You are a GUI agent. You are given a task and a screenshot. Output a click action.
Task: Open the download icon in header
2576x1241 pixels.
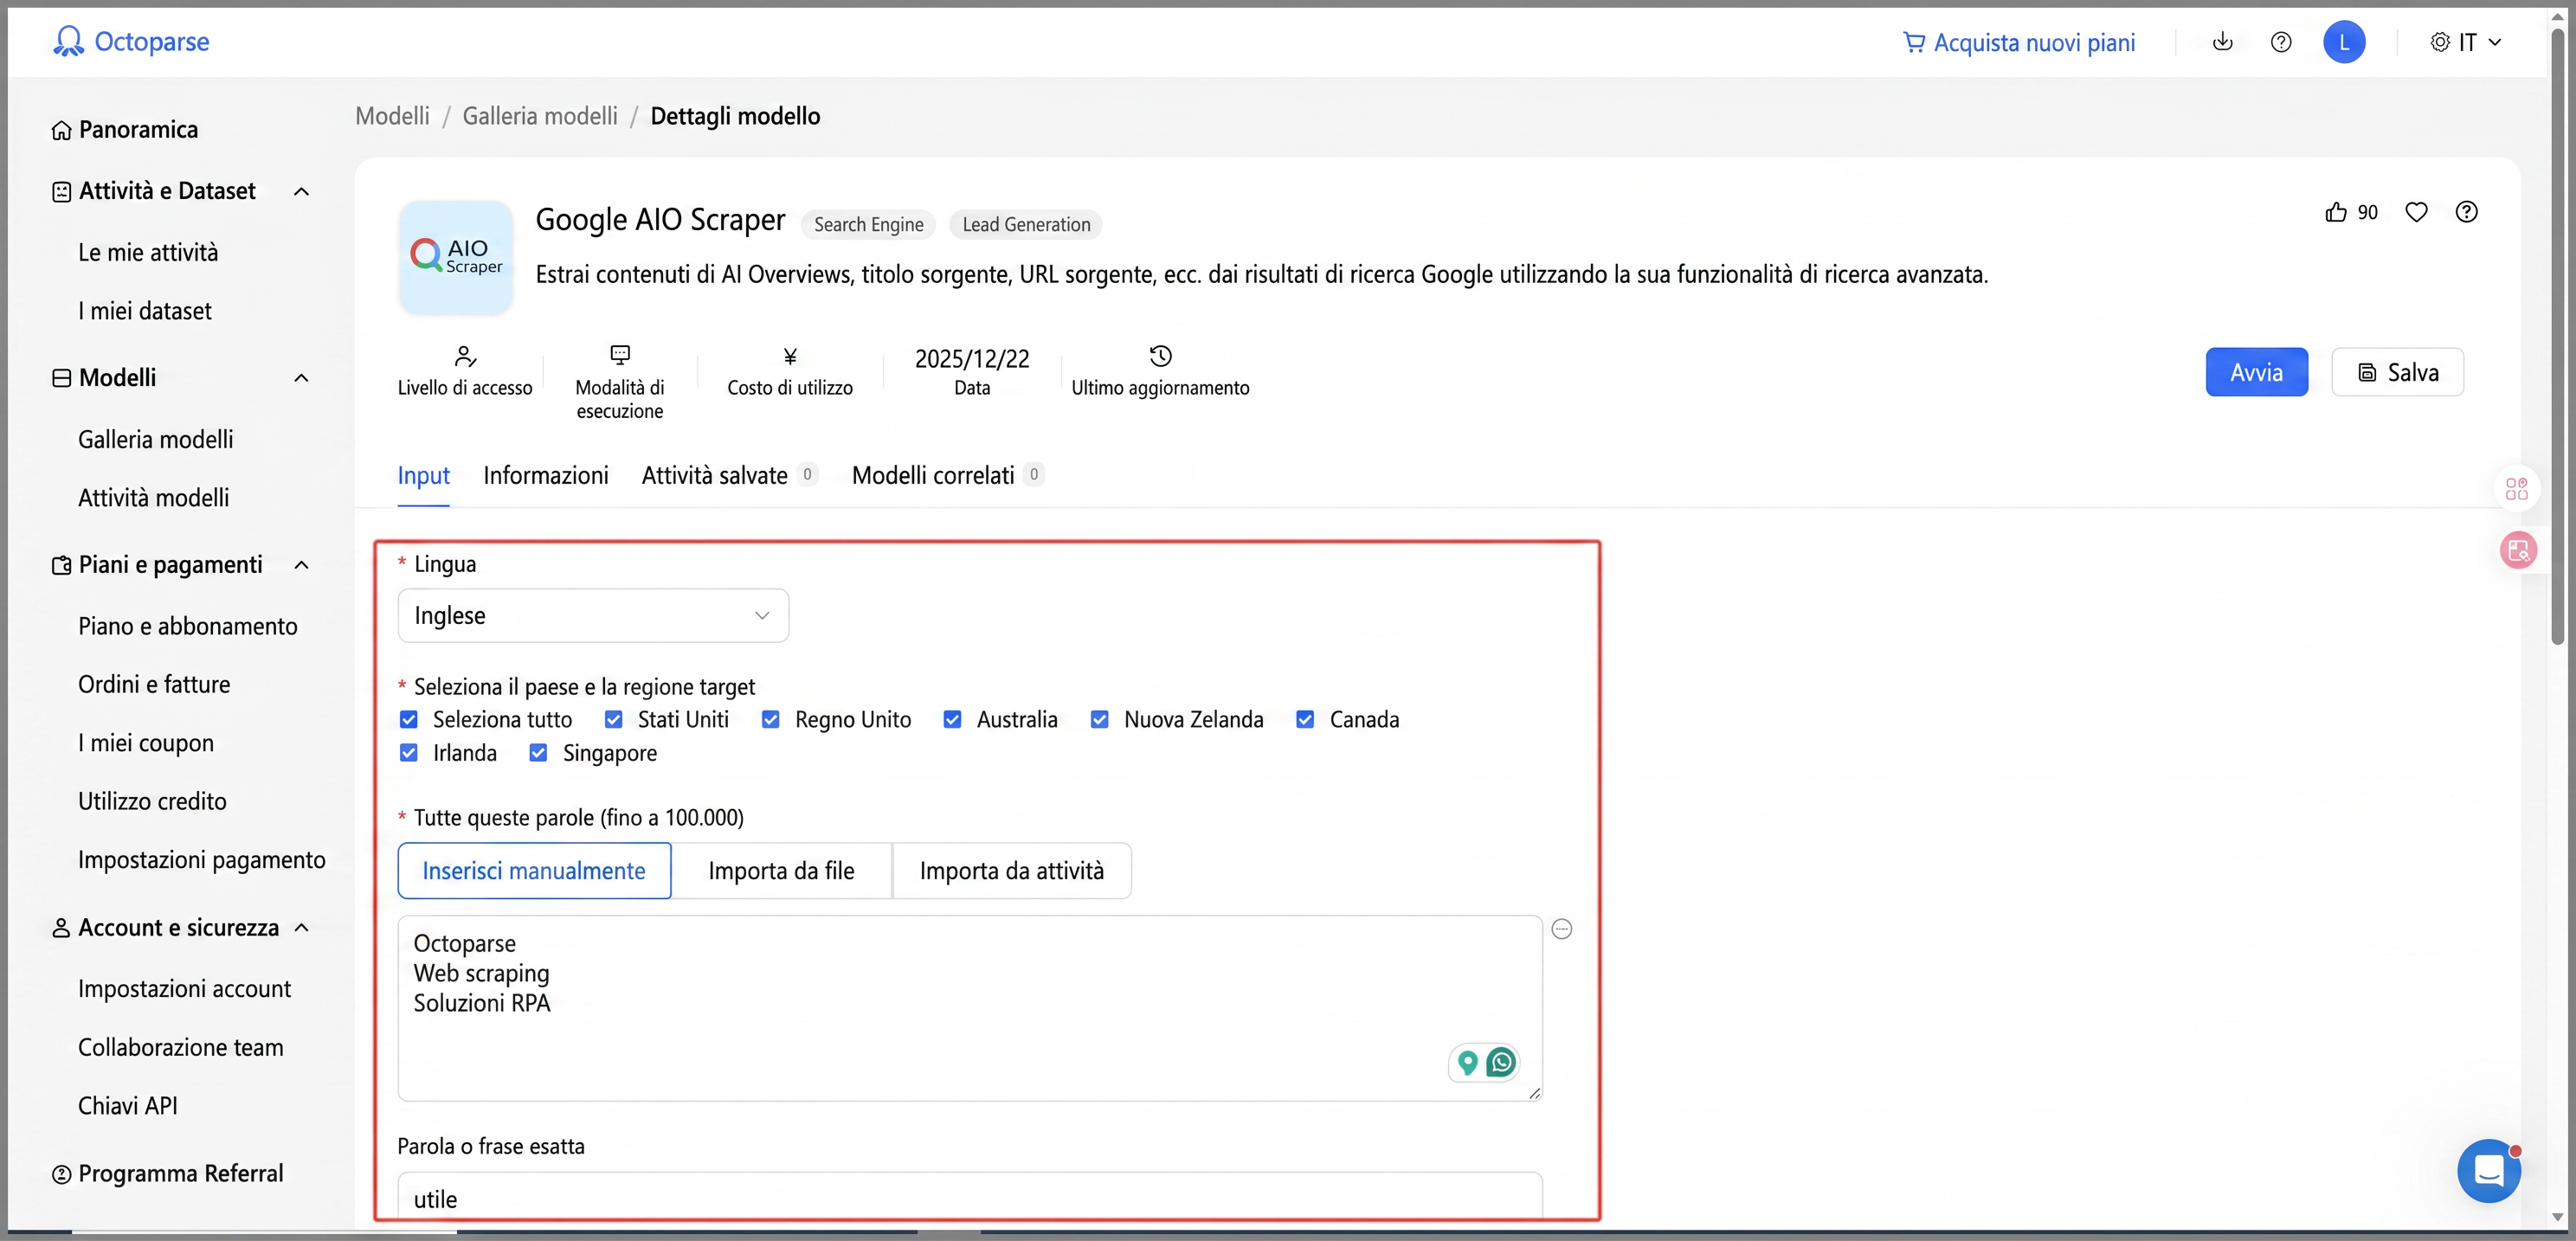(2222, 41)
